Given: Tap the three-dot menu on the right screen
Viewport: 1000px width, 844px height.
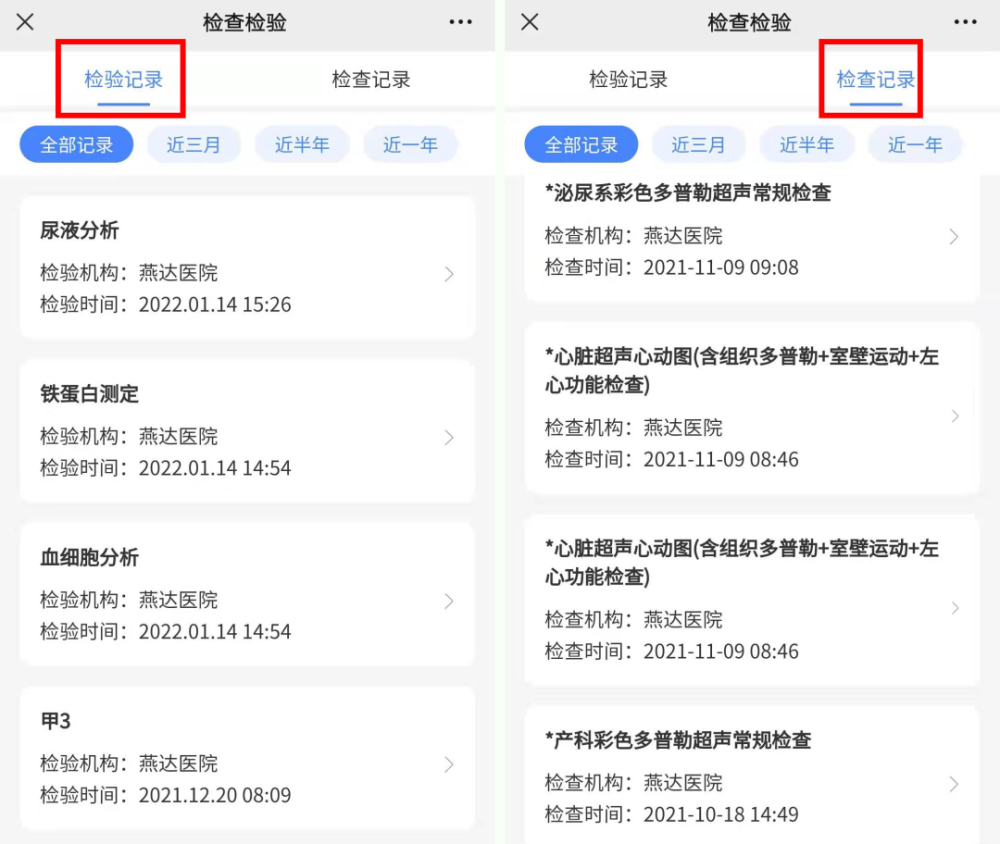Looking at the screenshot, I should [x=961, y=22].
